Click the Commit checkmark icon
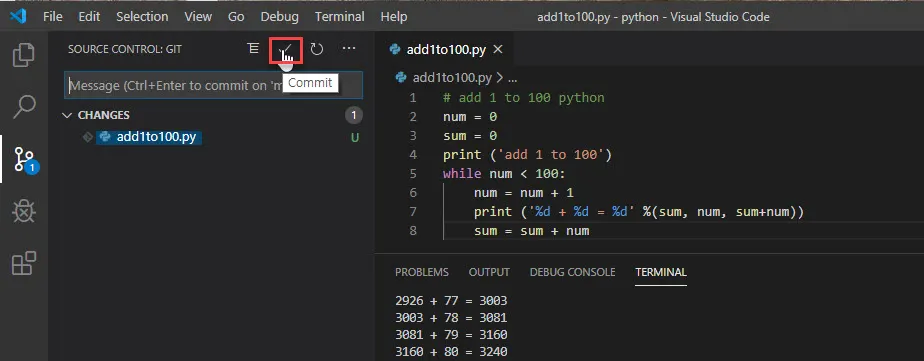This screenshot has height=361, width=924. (x=286, y=50)
